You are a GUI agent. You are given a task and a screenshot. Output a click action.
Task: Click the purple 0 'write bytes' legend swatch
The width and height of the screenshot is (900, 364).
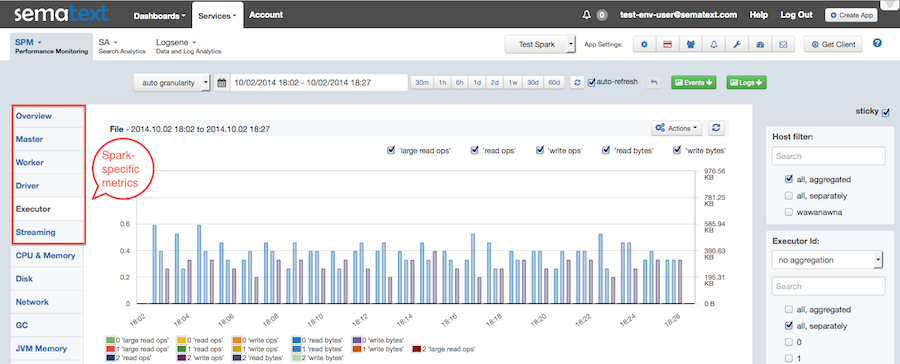pyautogui.click(x=356, y=340)
